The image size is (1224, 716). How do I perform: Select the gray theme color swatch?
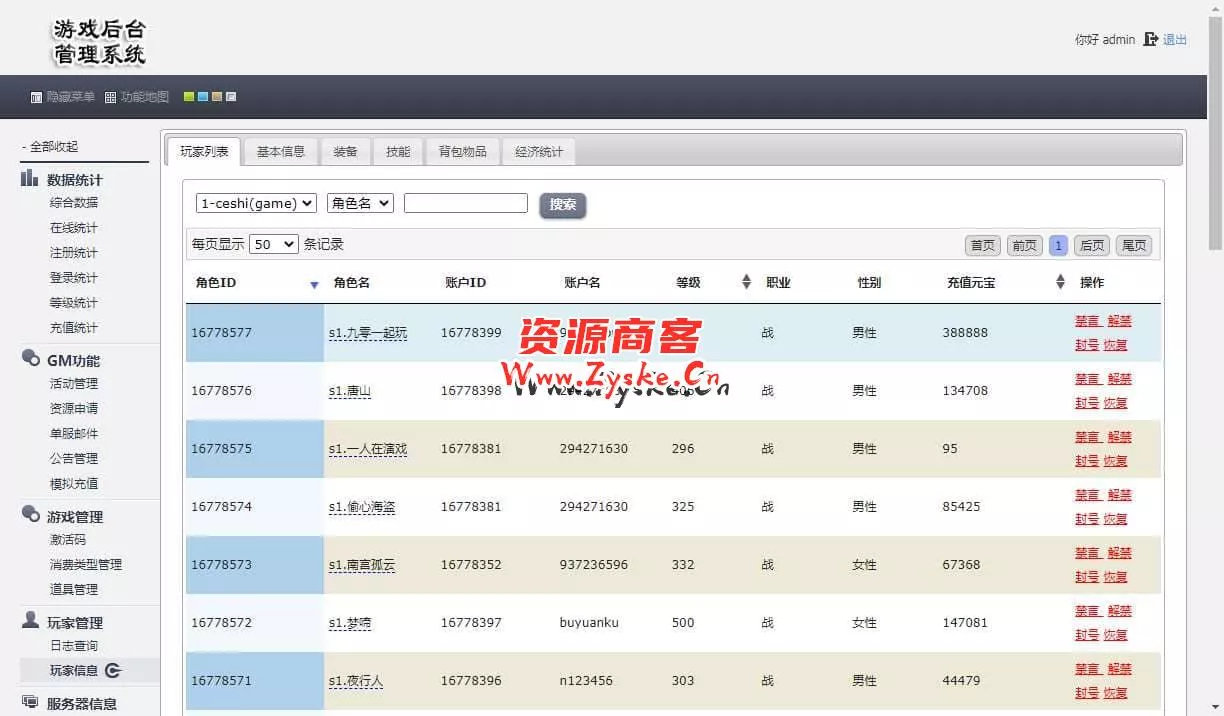[x=231, y=97]
